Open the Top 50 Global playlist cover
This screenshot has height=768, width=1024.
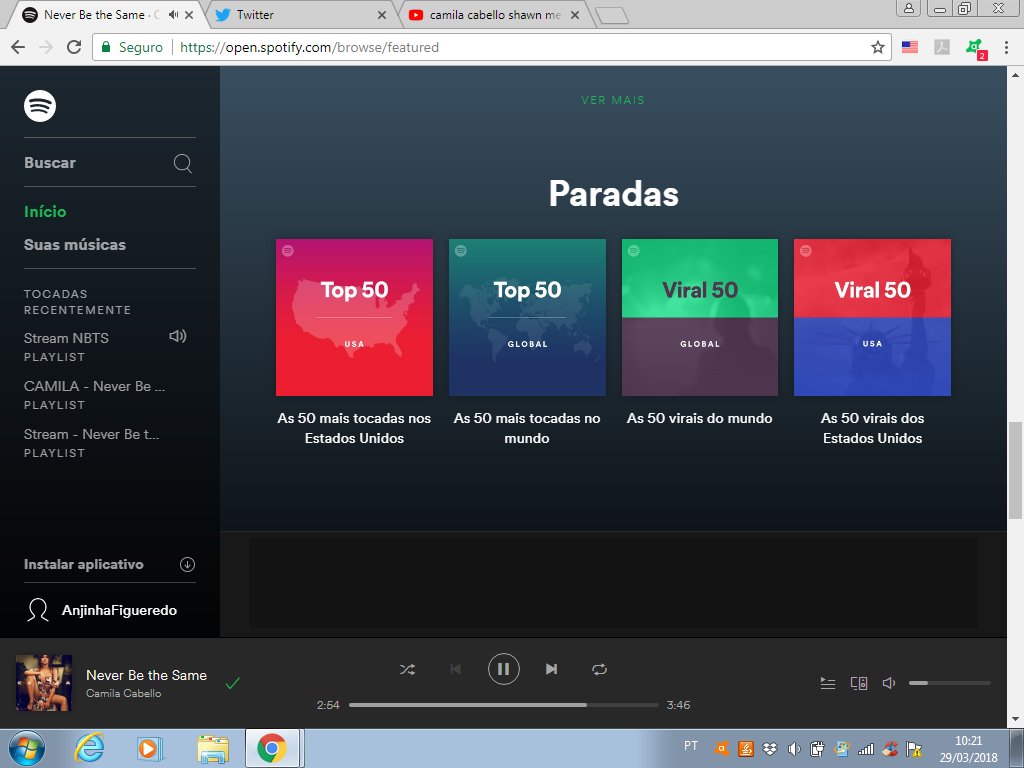coord(527,317)
